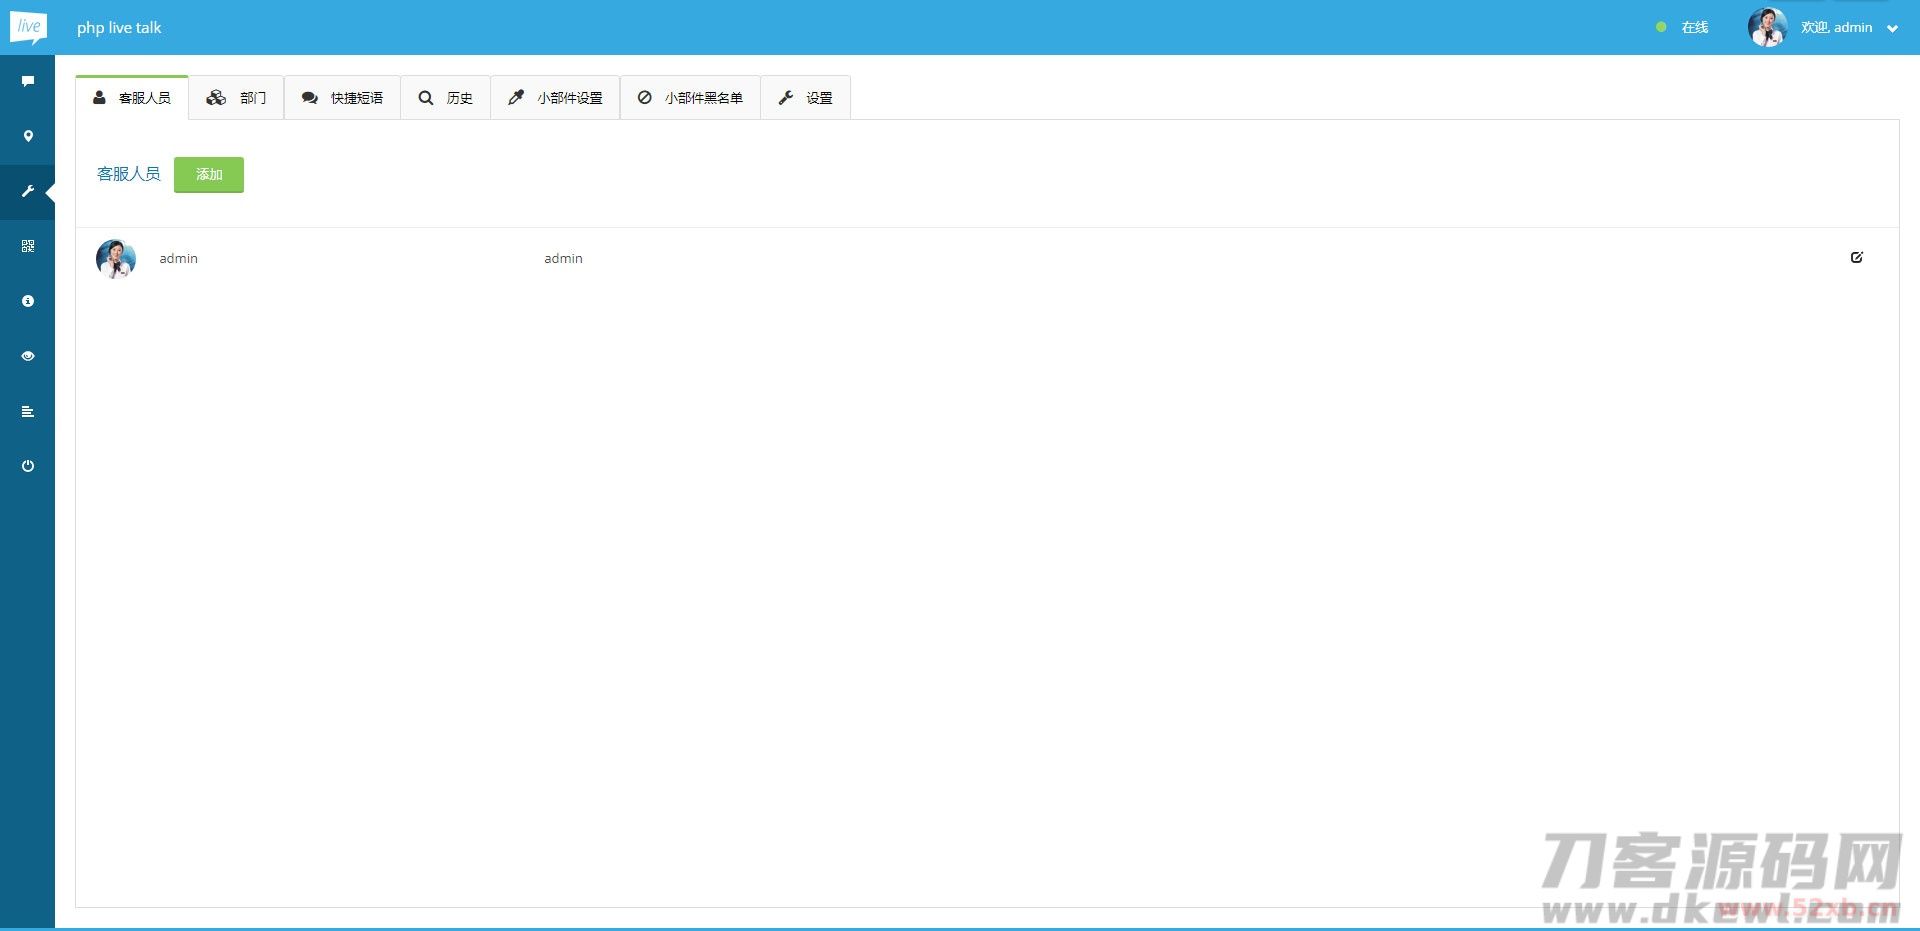Screen dimensions: 1920x931
Task: Click the admin avatar in operator list
Action: click(116, 259)
